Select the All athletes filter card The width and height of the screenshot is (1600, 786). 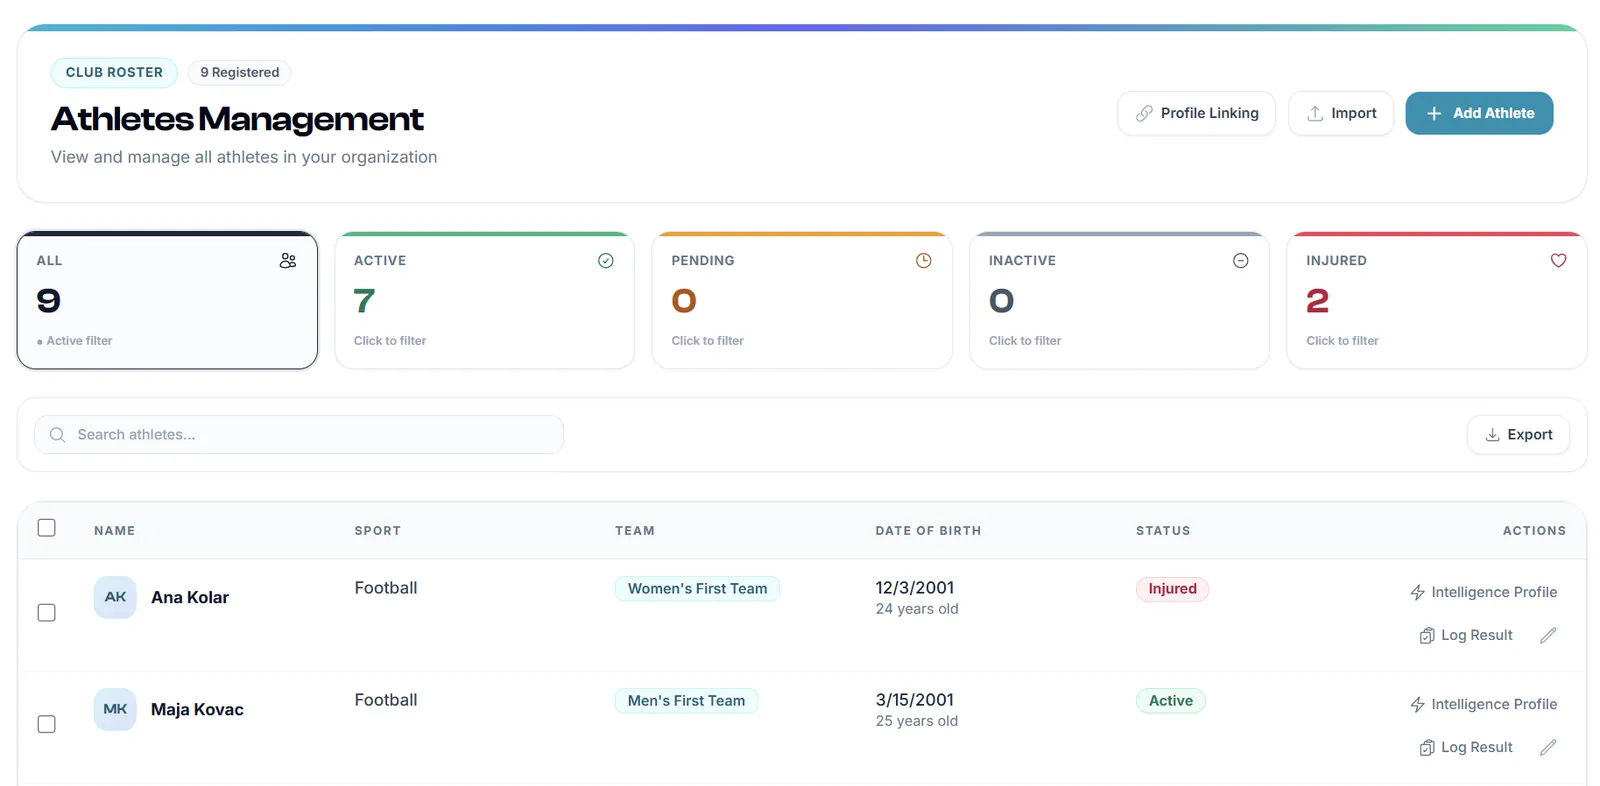(x=167, y=300)
